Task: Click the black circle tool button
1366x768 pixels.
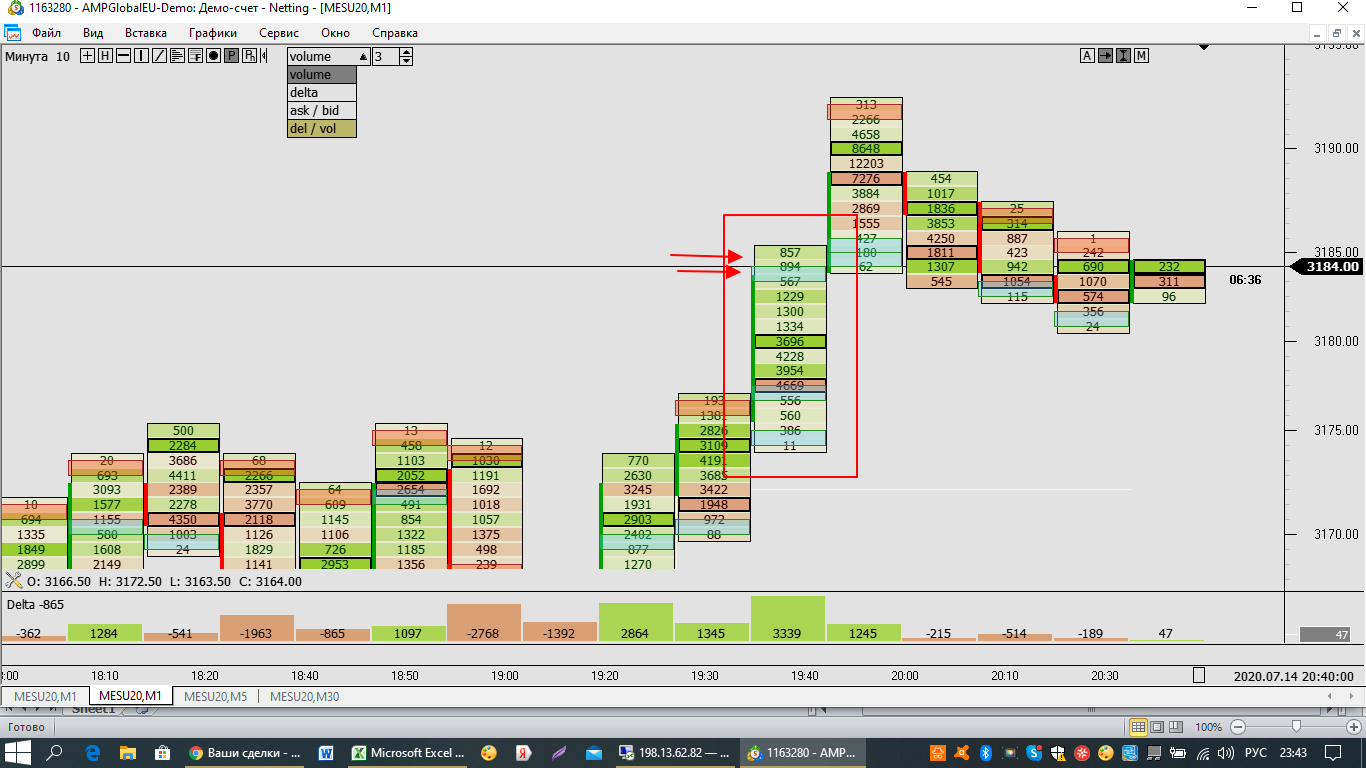Action: tap(213, 56)
